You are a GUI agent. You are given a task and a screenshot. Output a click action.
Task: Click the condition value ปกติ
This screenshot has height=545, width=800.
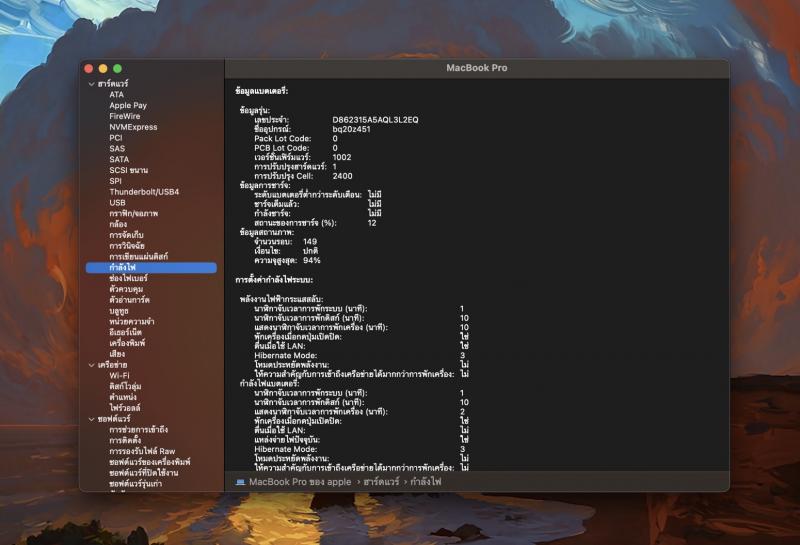[x=310, y=251]
